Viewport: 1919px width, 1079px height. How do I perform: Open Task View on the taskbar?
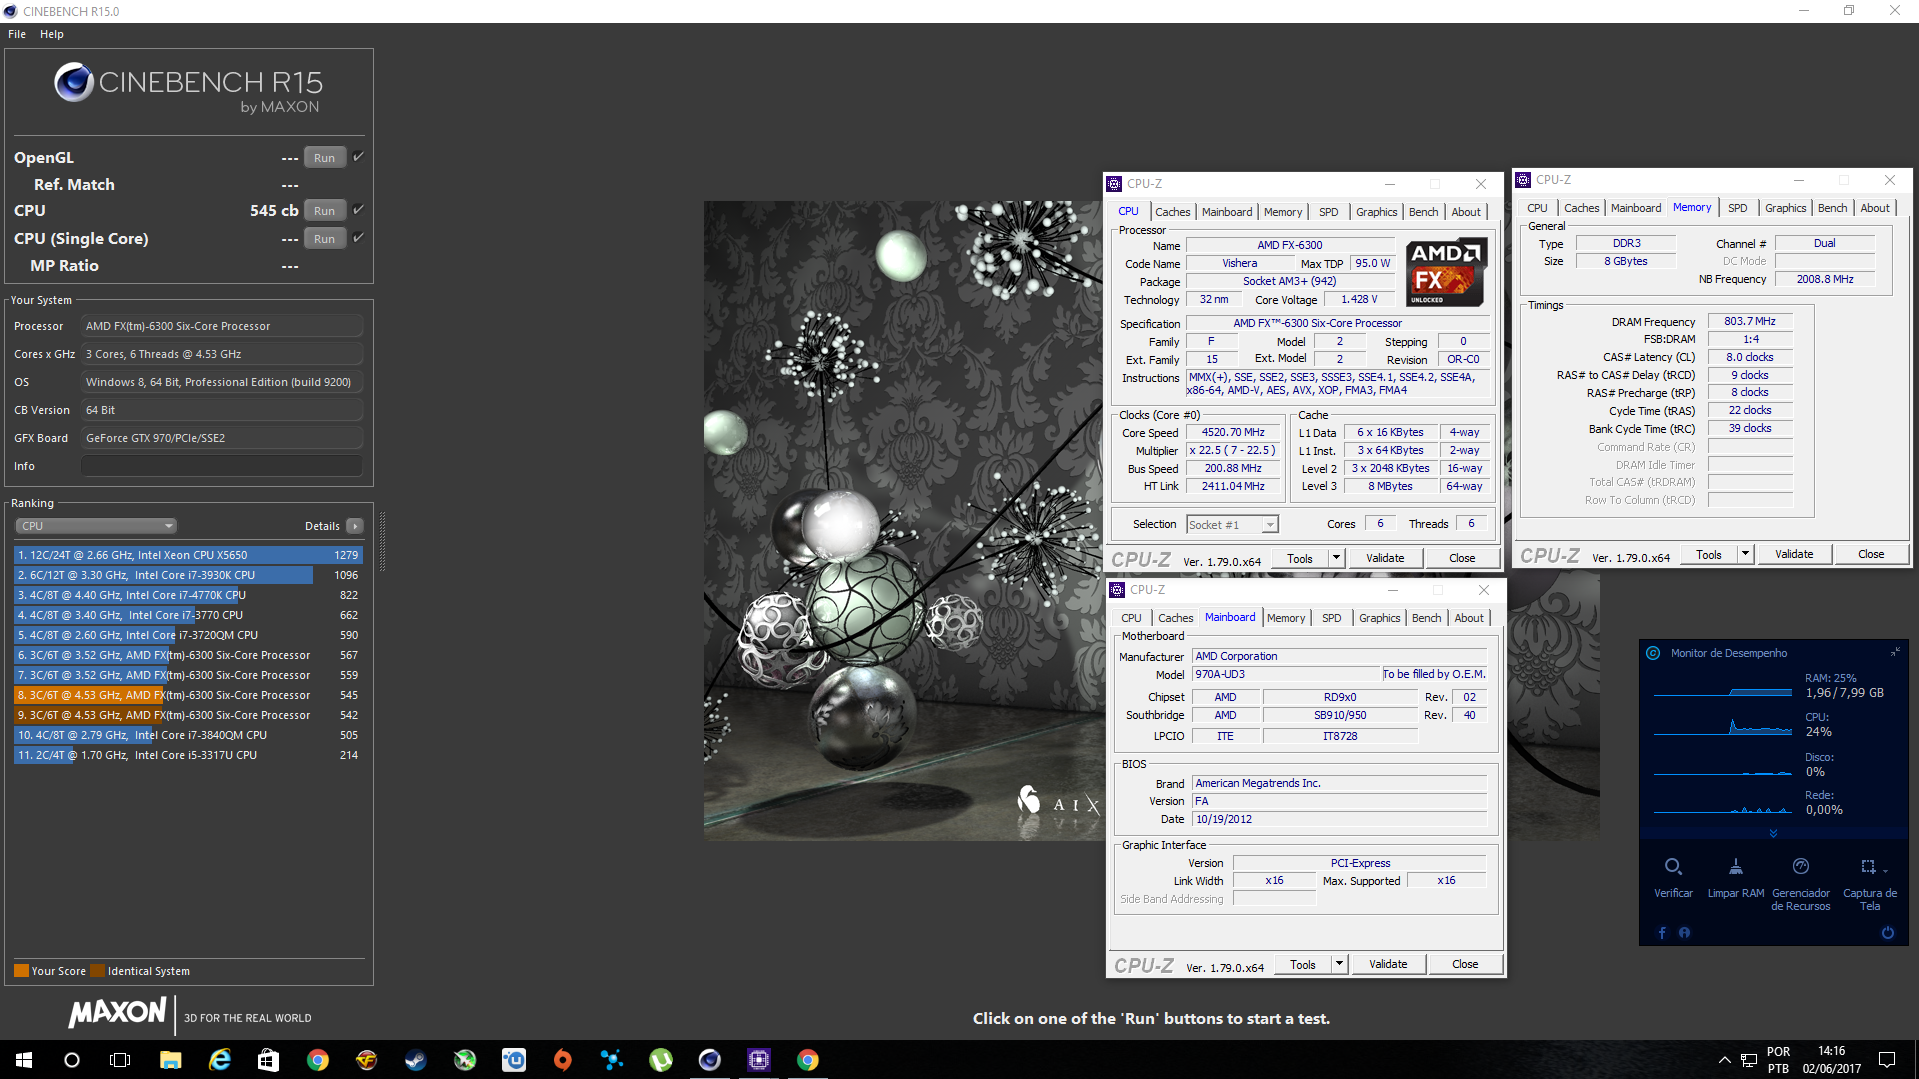point(120,1060)
